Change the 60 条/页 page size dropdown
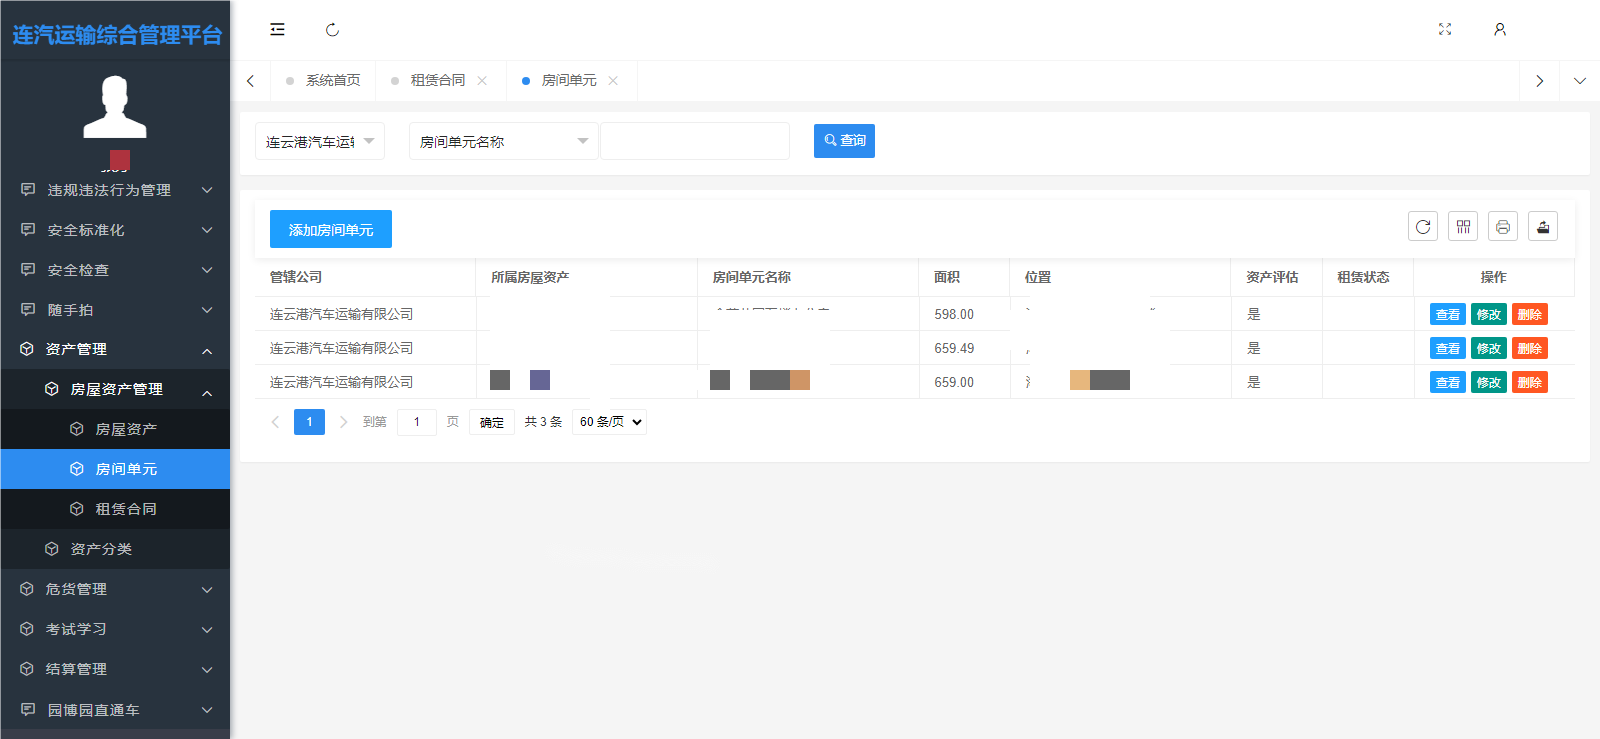The image size is (1600, 739). click(609, 422)
